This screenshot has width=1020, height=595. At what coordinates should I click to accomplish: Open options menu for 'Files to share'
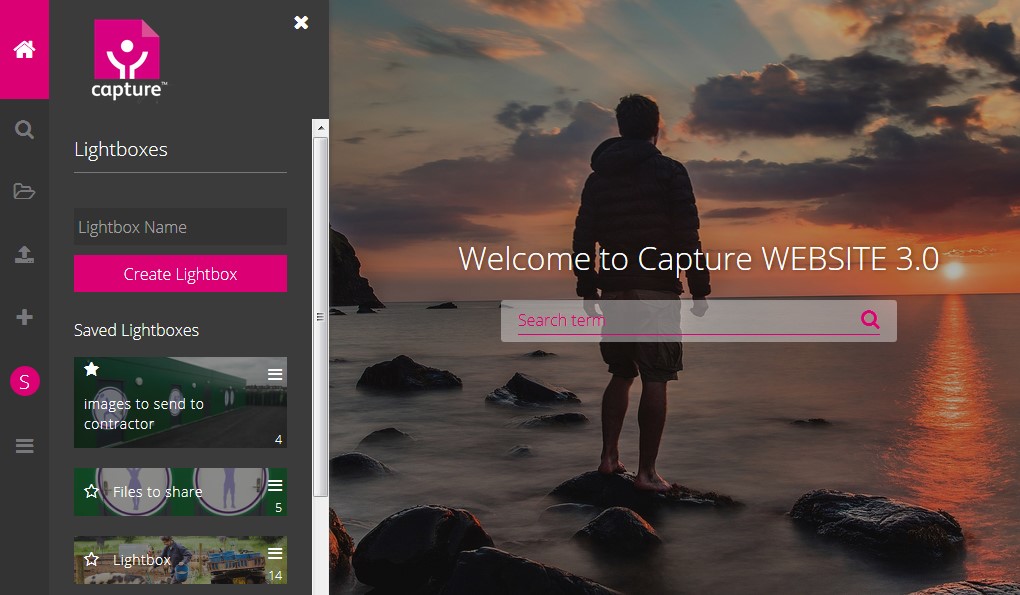[x=275, y=485]
